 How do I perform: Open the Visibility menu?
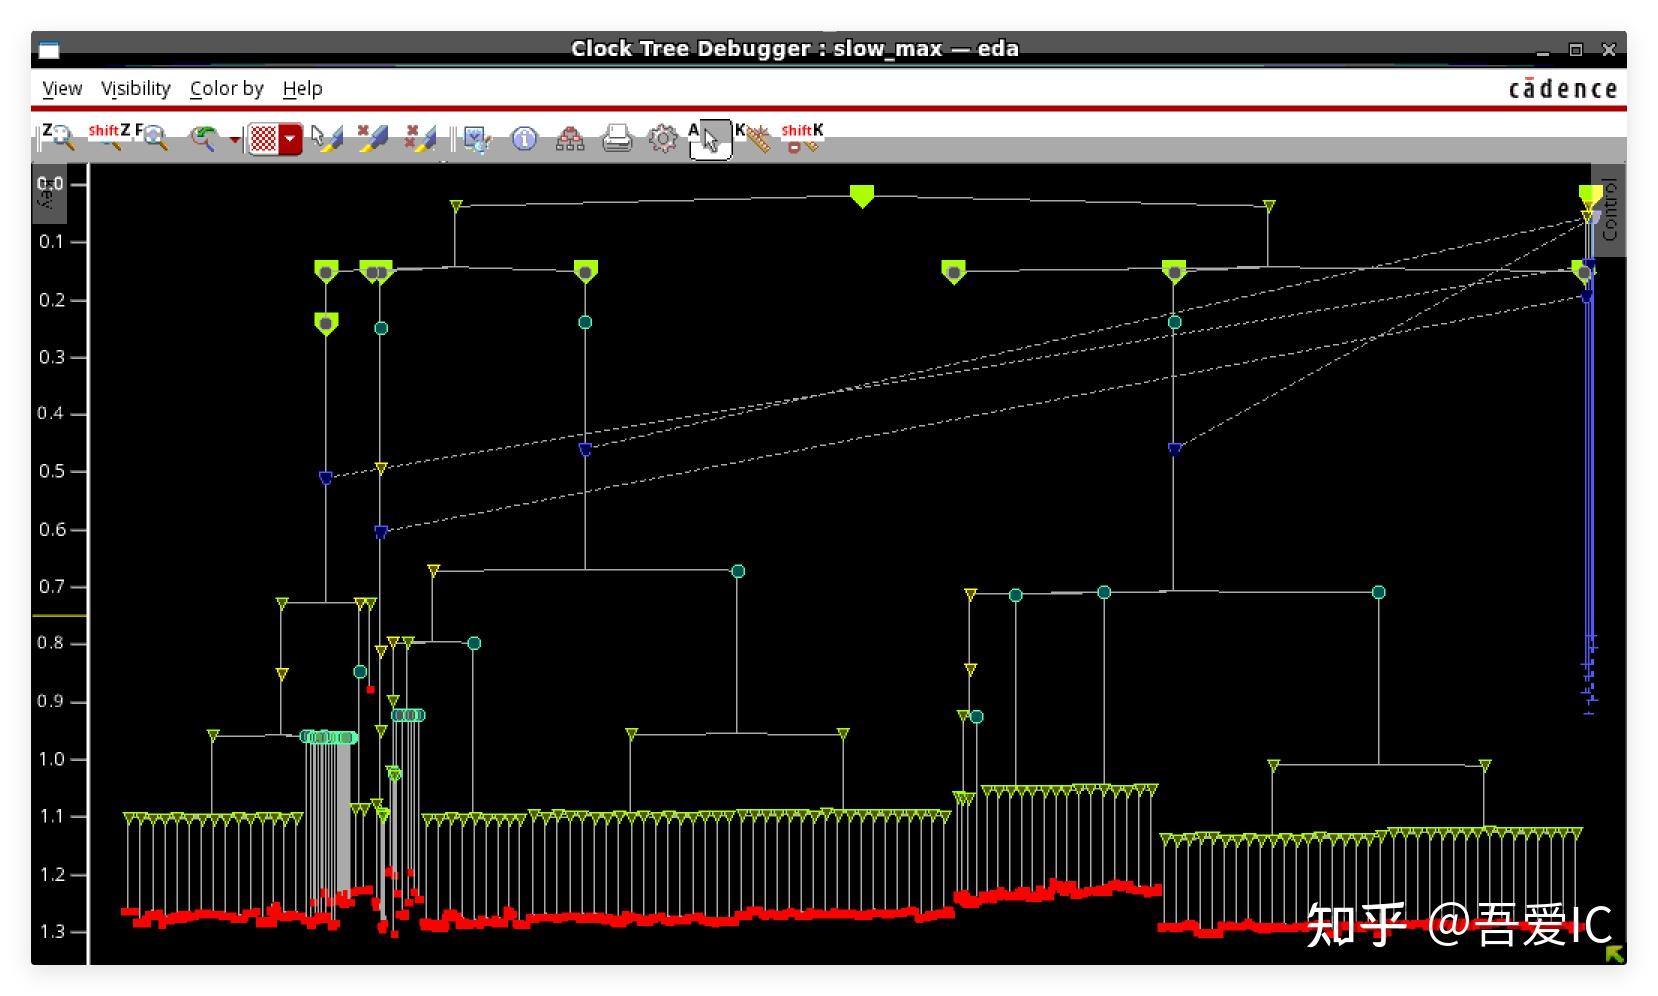135,88
